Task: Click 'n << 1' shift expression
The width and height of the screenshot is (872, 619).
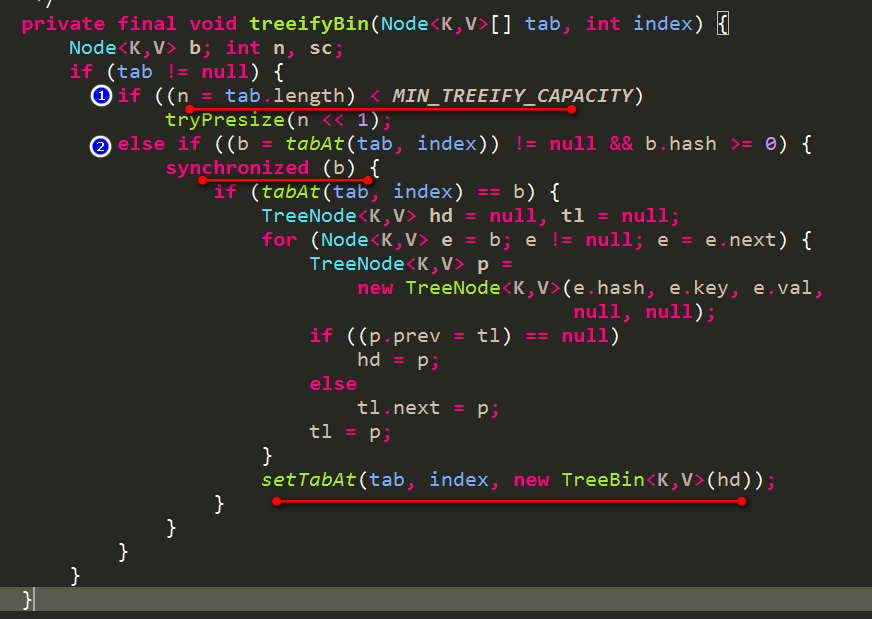Action: pos(333,120)
